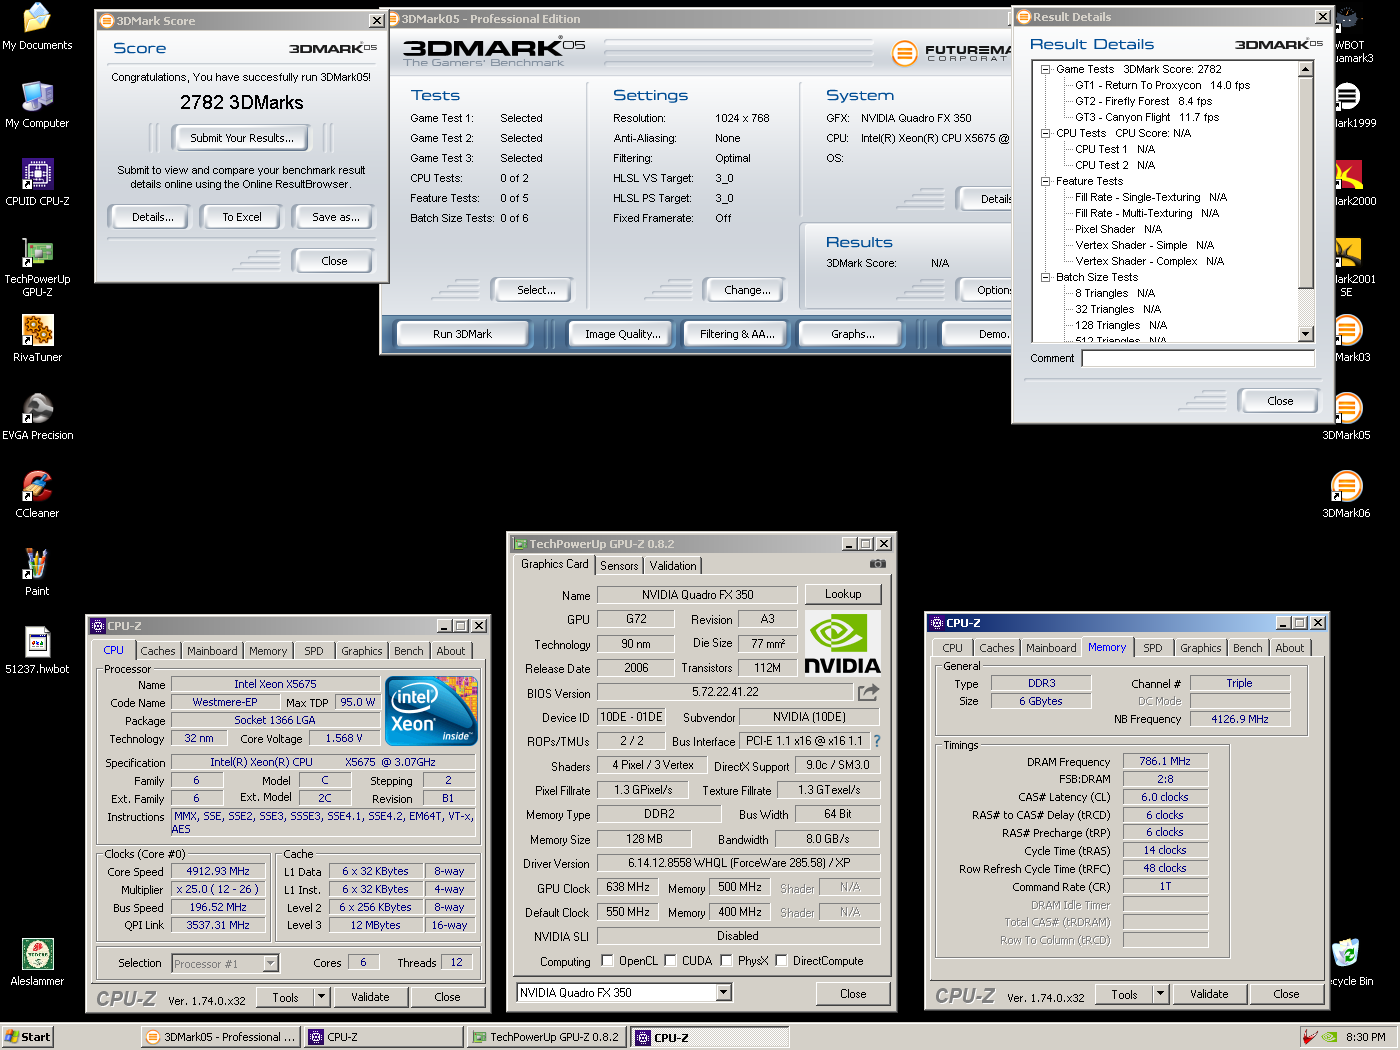Viewport: 1400px width, 1050px height.
Task: Open the SPD tab in right CPU-Z
Action: [x=1152, y=648]
